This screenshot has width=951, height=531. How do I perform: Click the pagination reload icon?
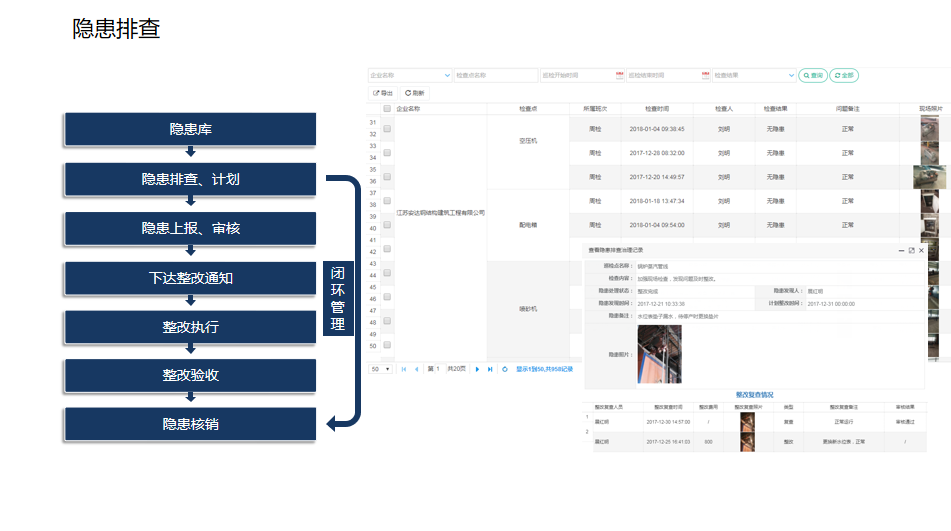[x=505, y=369]
